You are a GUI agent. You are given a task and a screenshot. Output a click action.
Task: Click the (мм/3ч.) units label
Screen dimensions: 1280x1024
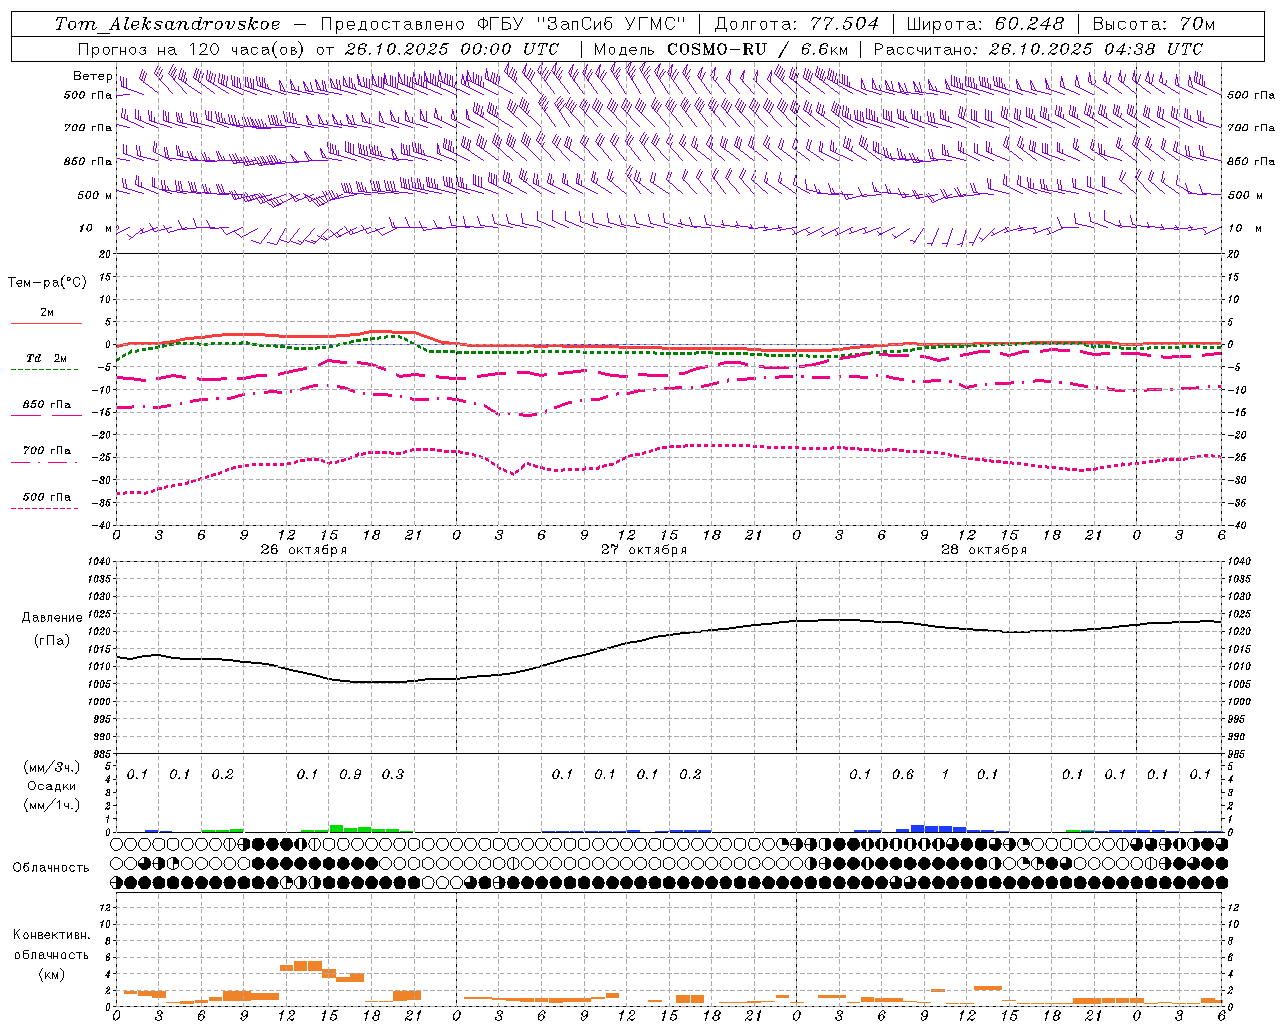click(52, 767)
